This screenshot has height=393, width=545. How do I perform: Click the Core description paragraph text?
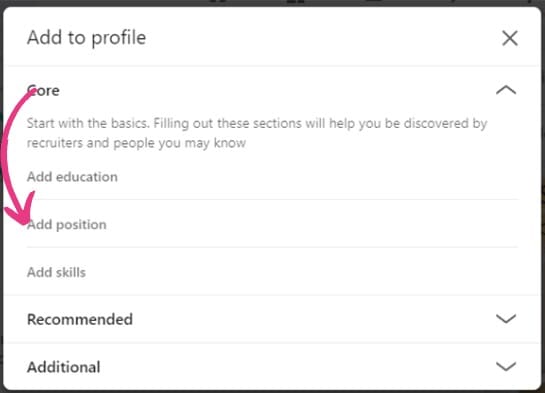[x=257, y=133]
